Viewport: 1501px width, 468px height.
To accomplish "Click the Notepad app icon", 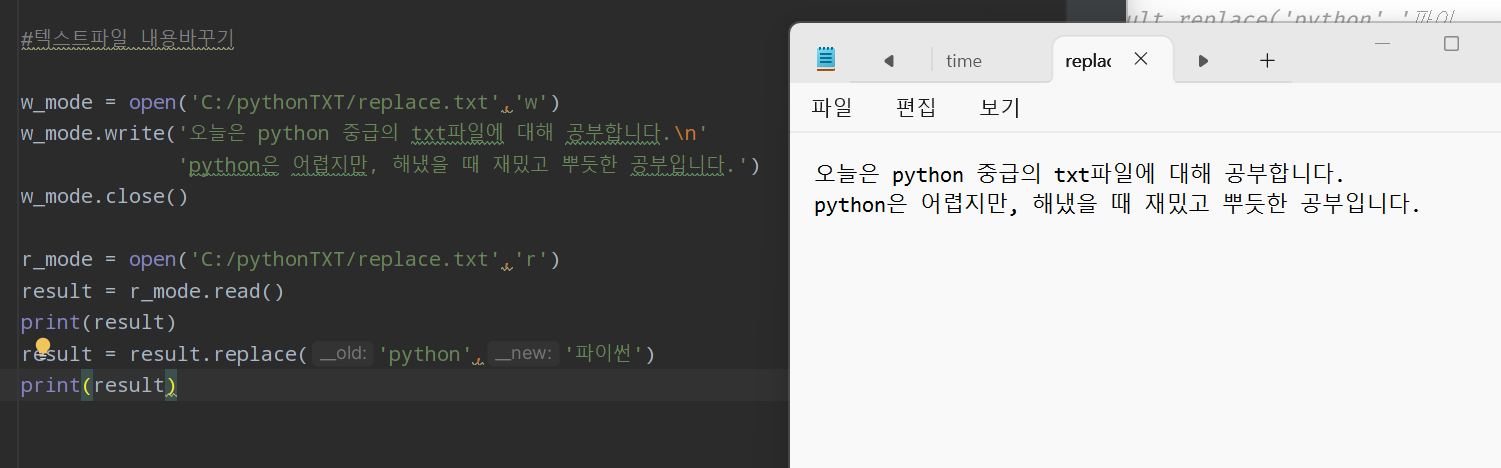I will click(825, 60).
